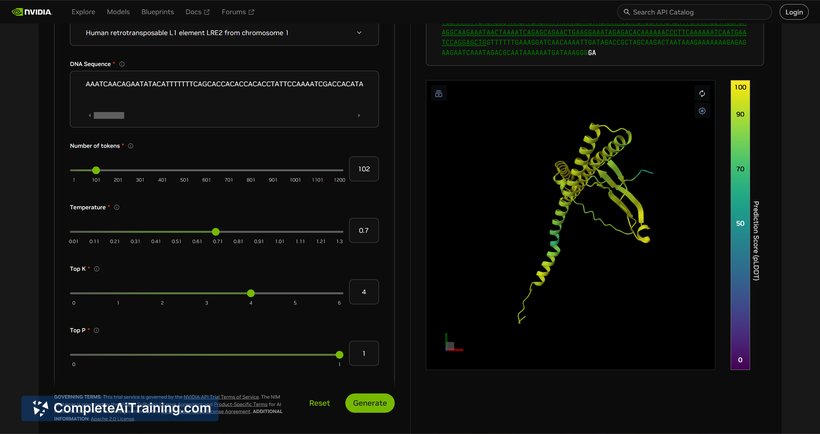Click the Temperature value box 0.7

pyautogui.click(x=363, y=231)
